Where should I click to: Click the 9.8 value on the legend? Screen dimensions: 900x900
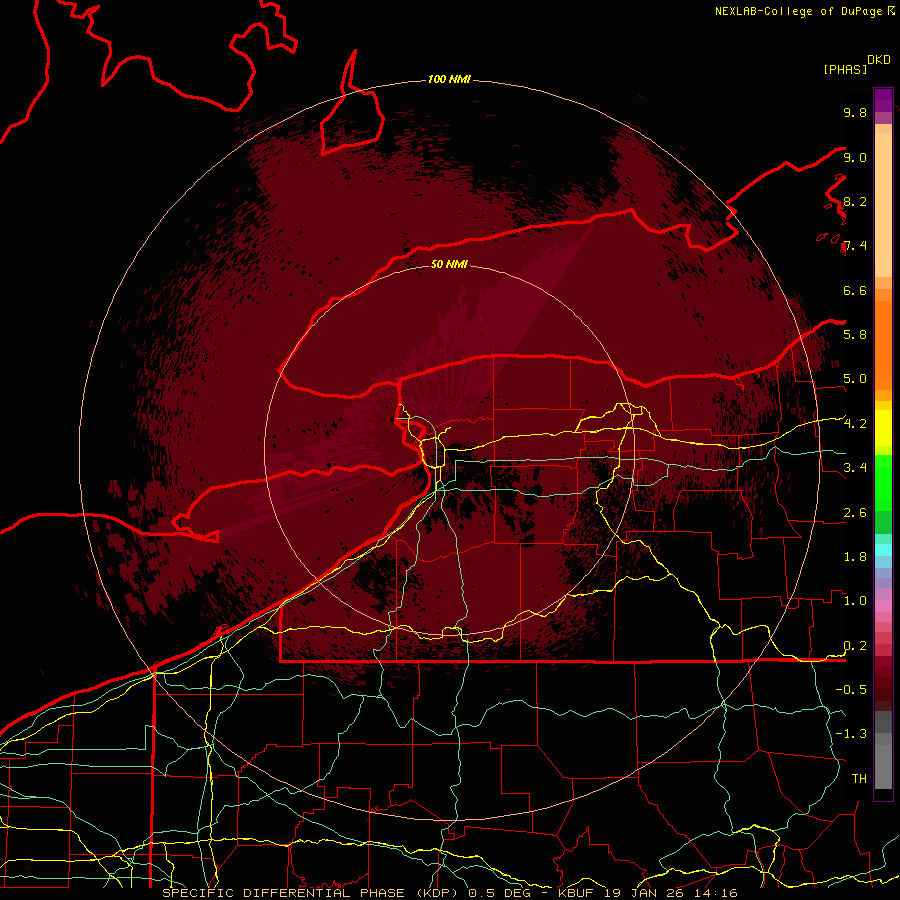point(855,112)
